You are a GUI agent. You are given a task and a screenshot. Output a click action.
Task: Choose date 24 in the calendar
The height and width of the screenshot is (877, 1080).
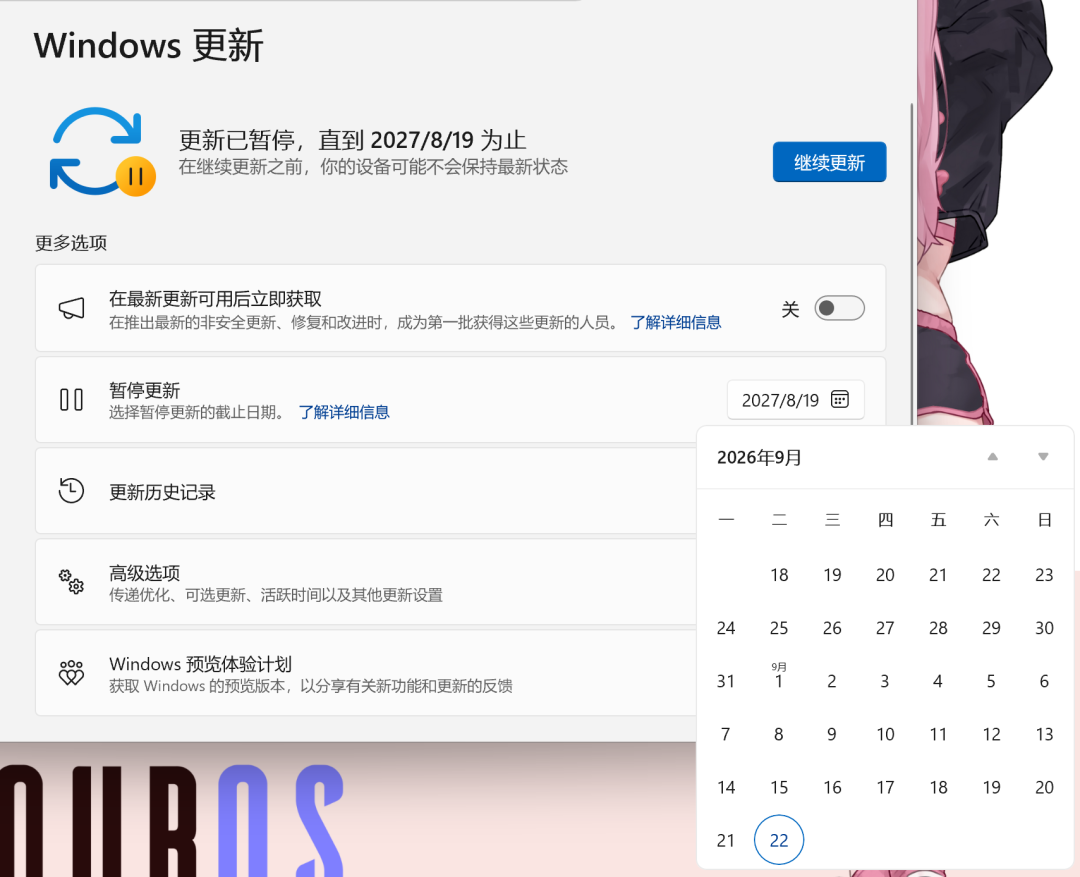pos(726,628)
